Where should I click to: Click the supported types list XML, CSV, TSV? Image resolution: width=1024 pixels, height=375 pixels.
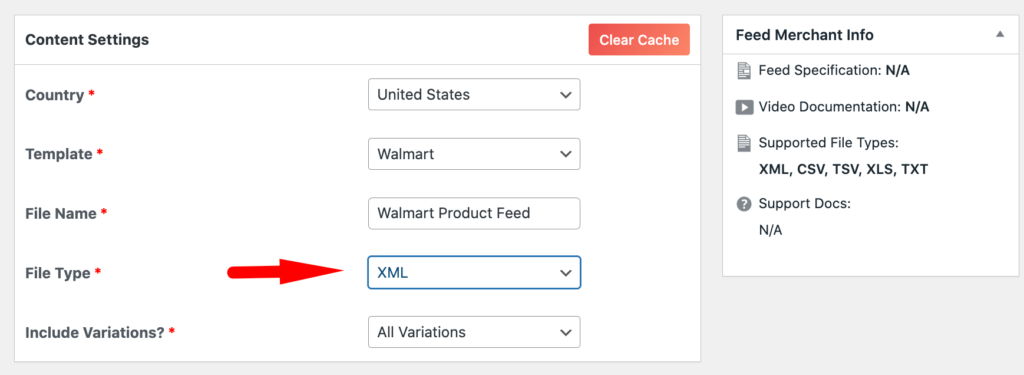point(843,170)
